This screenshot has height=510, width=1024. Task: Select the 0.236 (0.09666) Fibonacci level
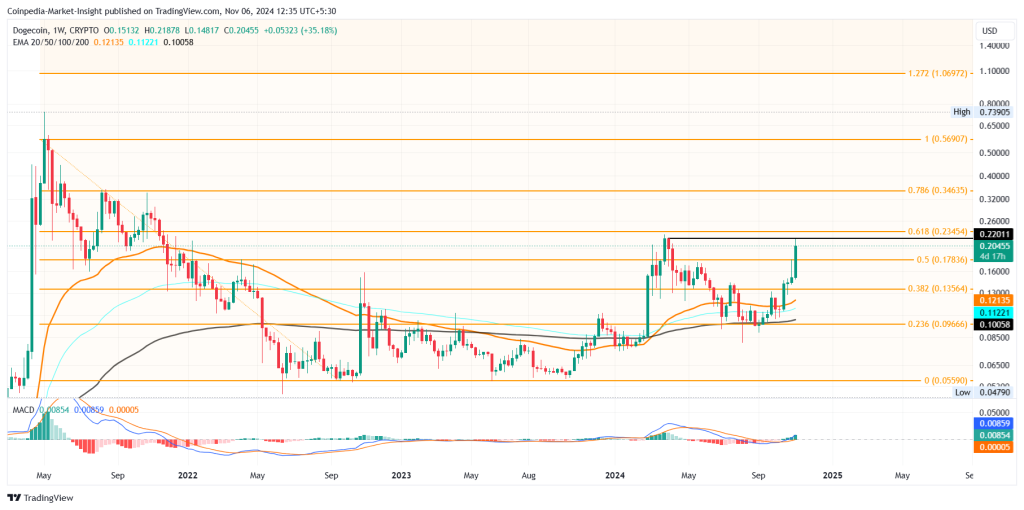[x=937, y=324]
